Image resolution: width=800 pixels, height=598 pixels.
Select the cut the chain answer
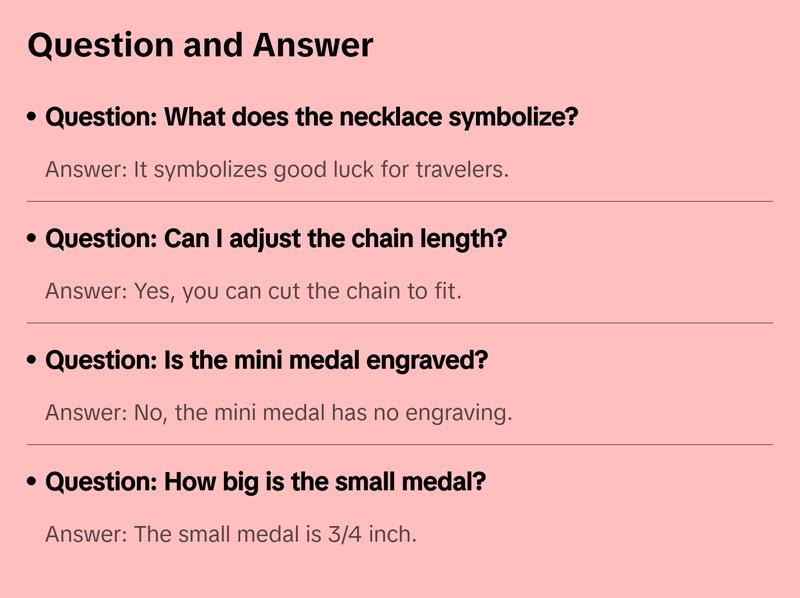click(253, 292)
